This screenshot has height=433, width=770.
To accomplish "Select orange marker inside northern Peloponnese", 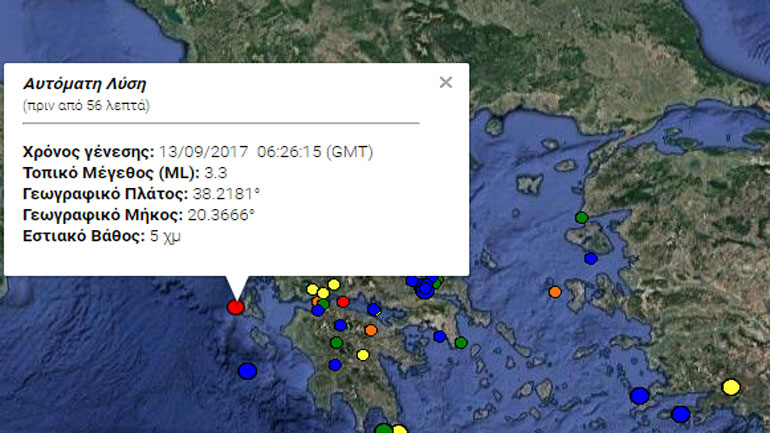I will click(x=371, y=330).
